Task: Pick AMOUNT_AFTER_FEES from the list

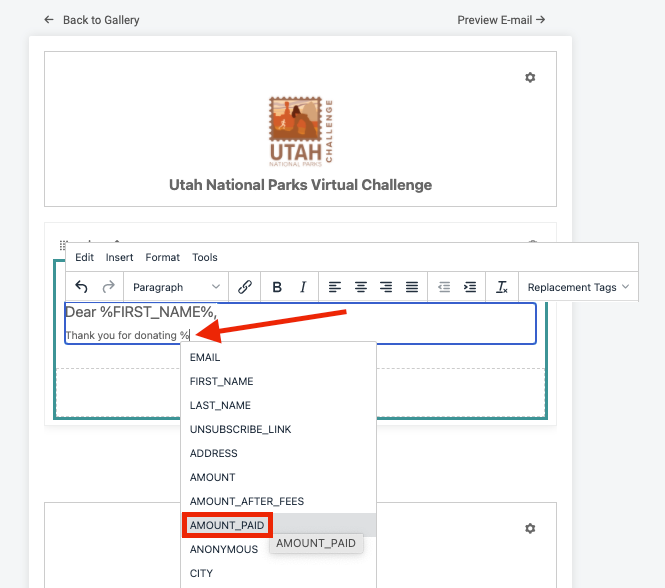Action: (278, 501)
